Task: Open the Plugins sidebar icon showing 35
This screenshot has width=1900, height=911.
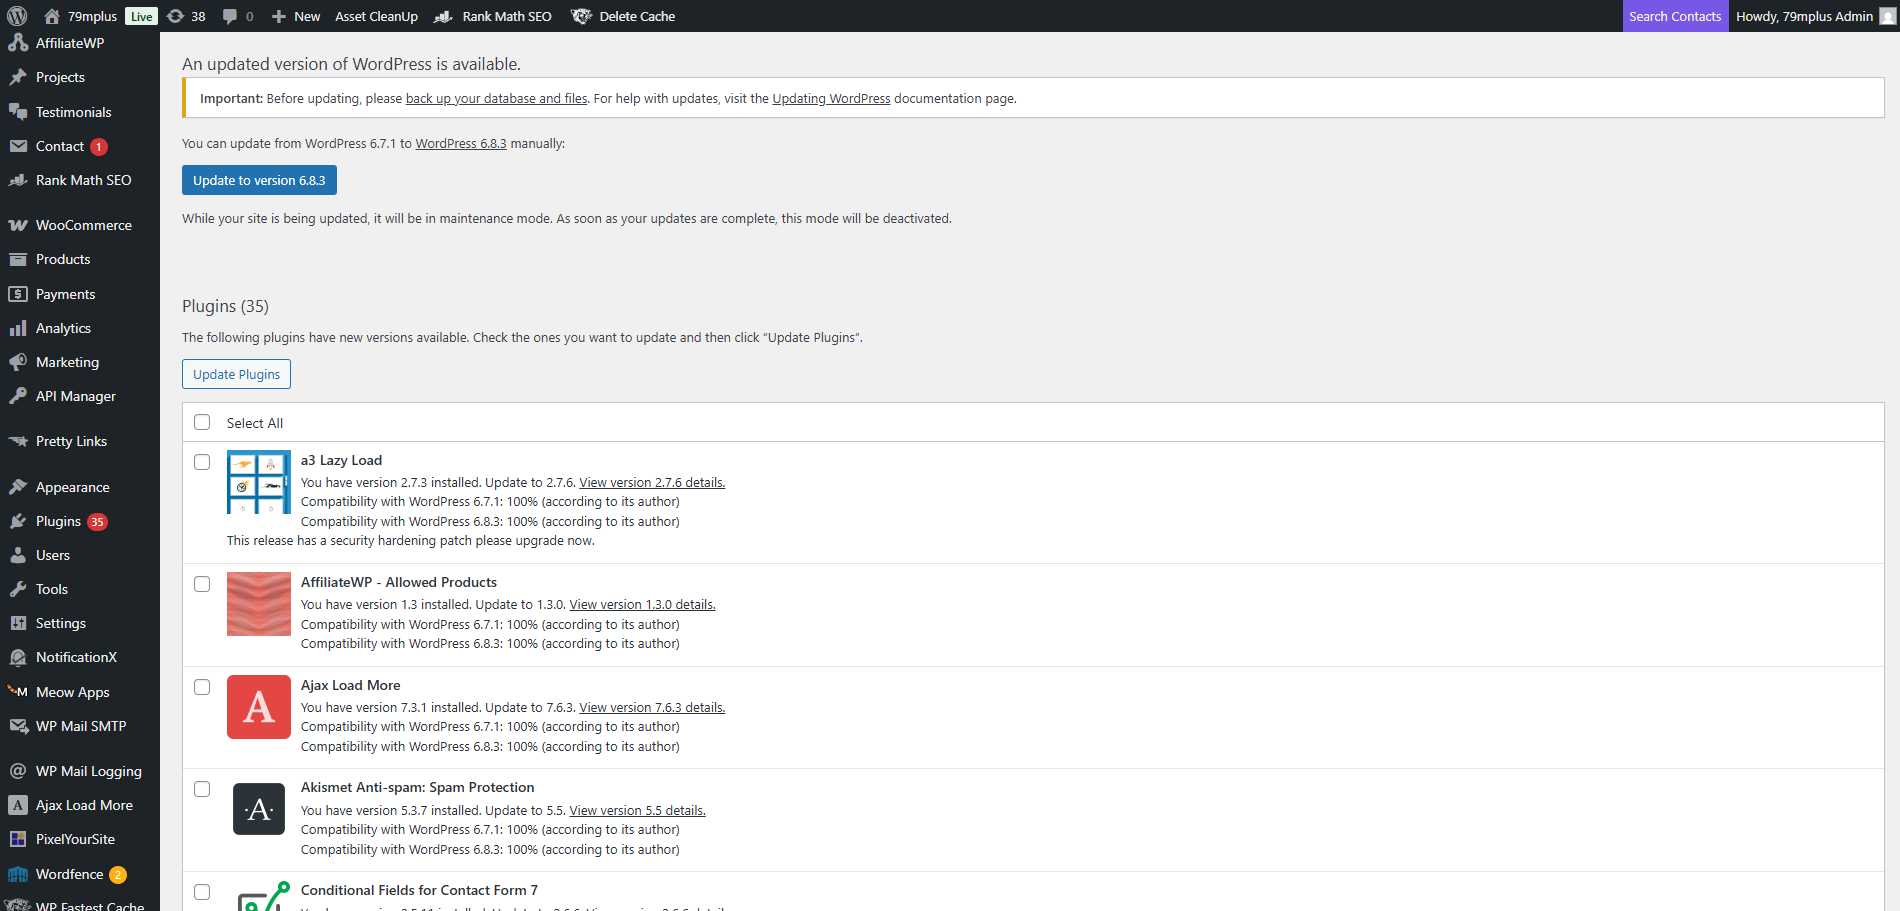Action: 18,521
